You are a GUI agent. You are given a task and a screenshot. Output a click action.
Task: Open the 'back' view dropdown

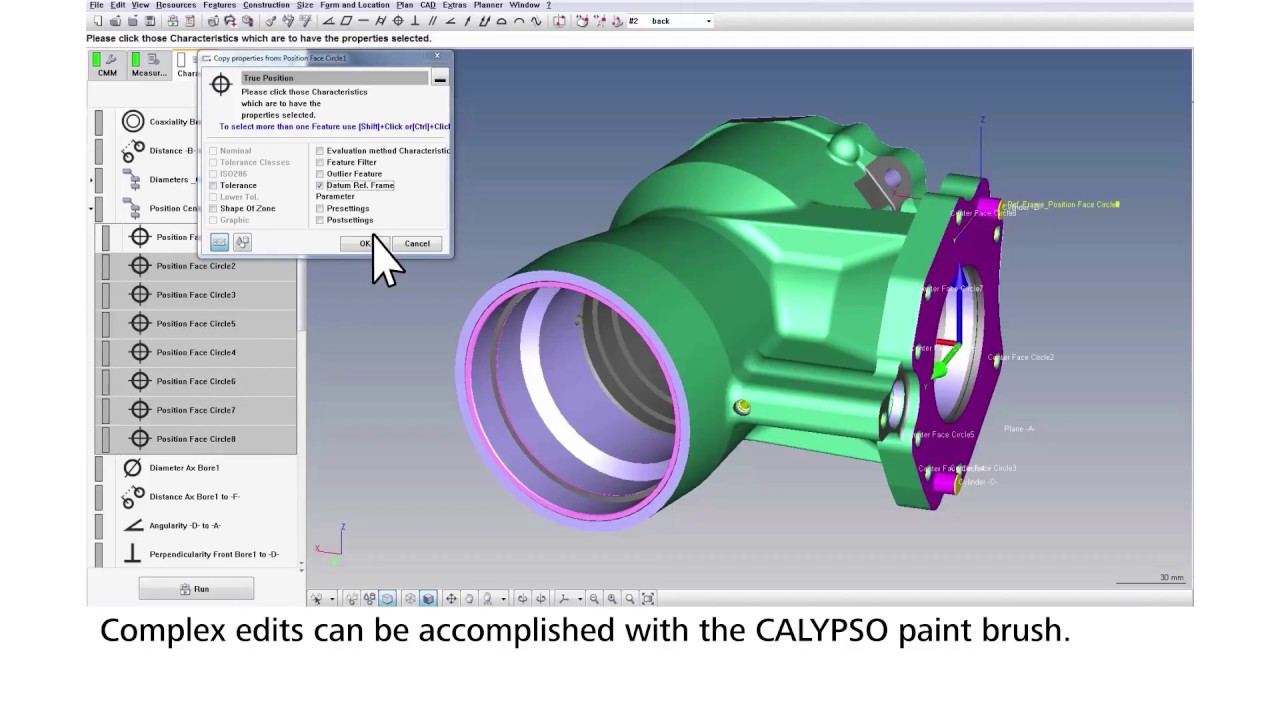pyautogui.click(x=708, y=21)
